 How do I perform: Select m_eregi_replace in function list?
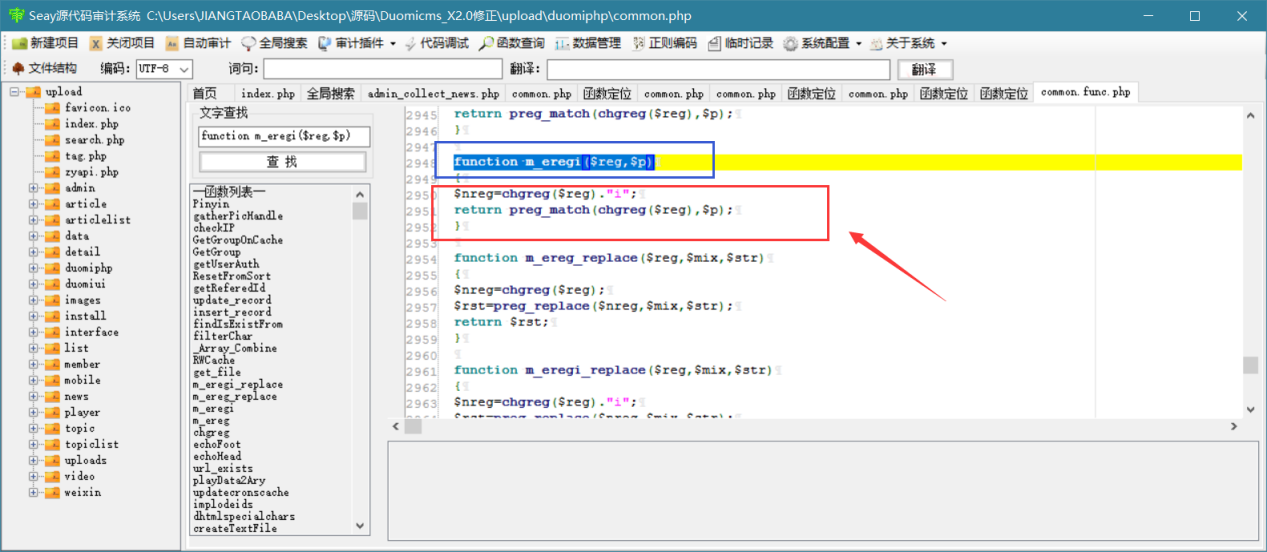coord(238,384)
